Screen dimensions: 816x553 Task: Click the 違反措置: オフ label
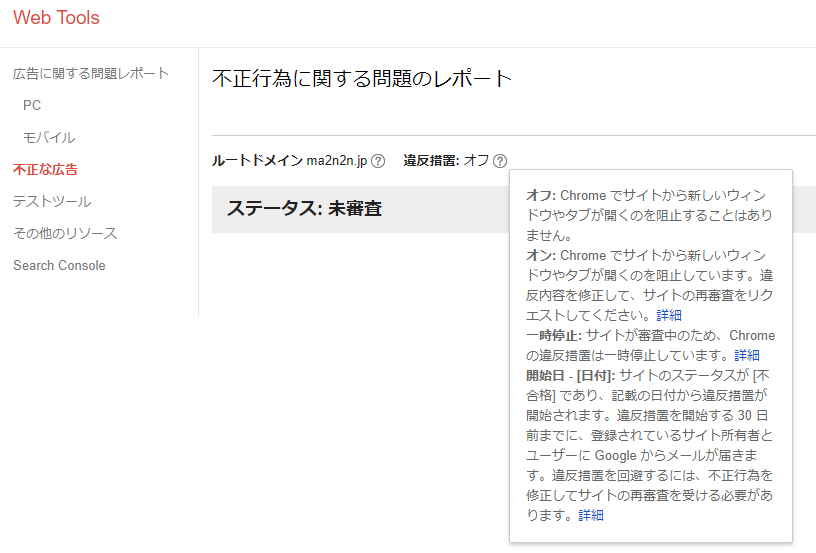click(x=447, y=161)
